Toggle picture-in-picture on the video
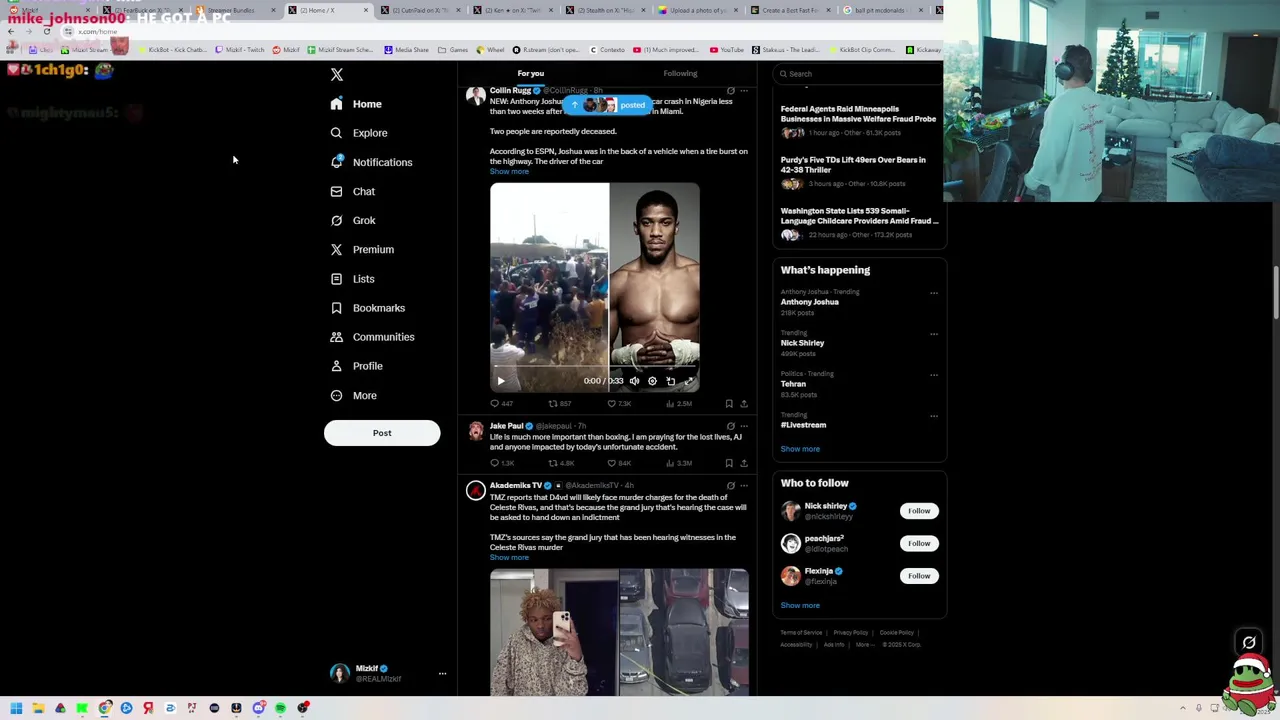1280x720 pixels. coord(671,381)
